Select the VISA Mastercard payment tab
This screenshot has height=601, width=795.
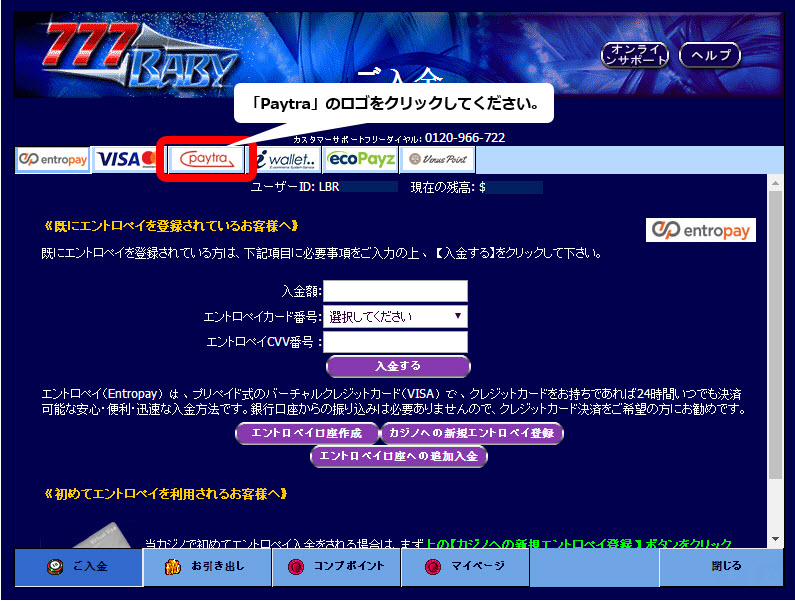[127, 160]
